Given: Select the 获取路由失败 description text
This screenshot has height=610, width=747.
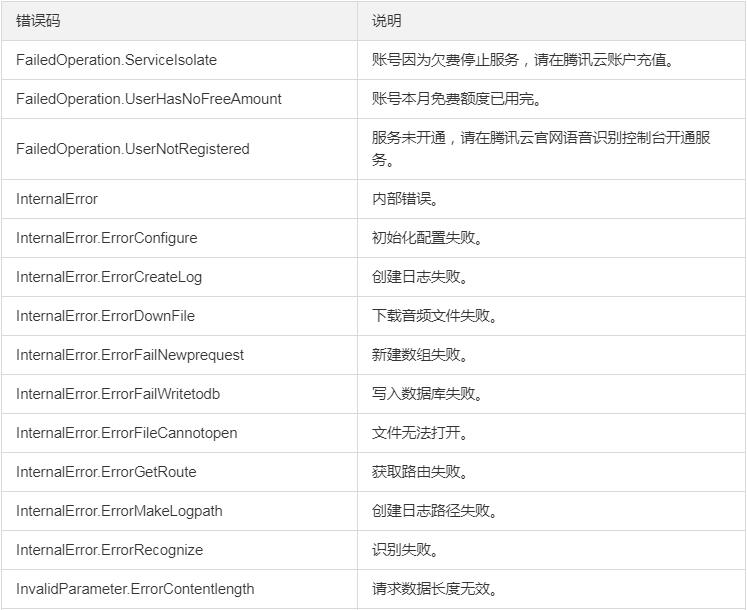Looking at the screenshot, I should [420, 472].
